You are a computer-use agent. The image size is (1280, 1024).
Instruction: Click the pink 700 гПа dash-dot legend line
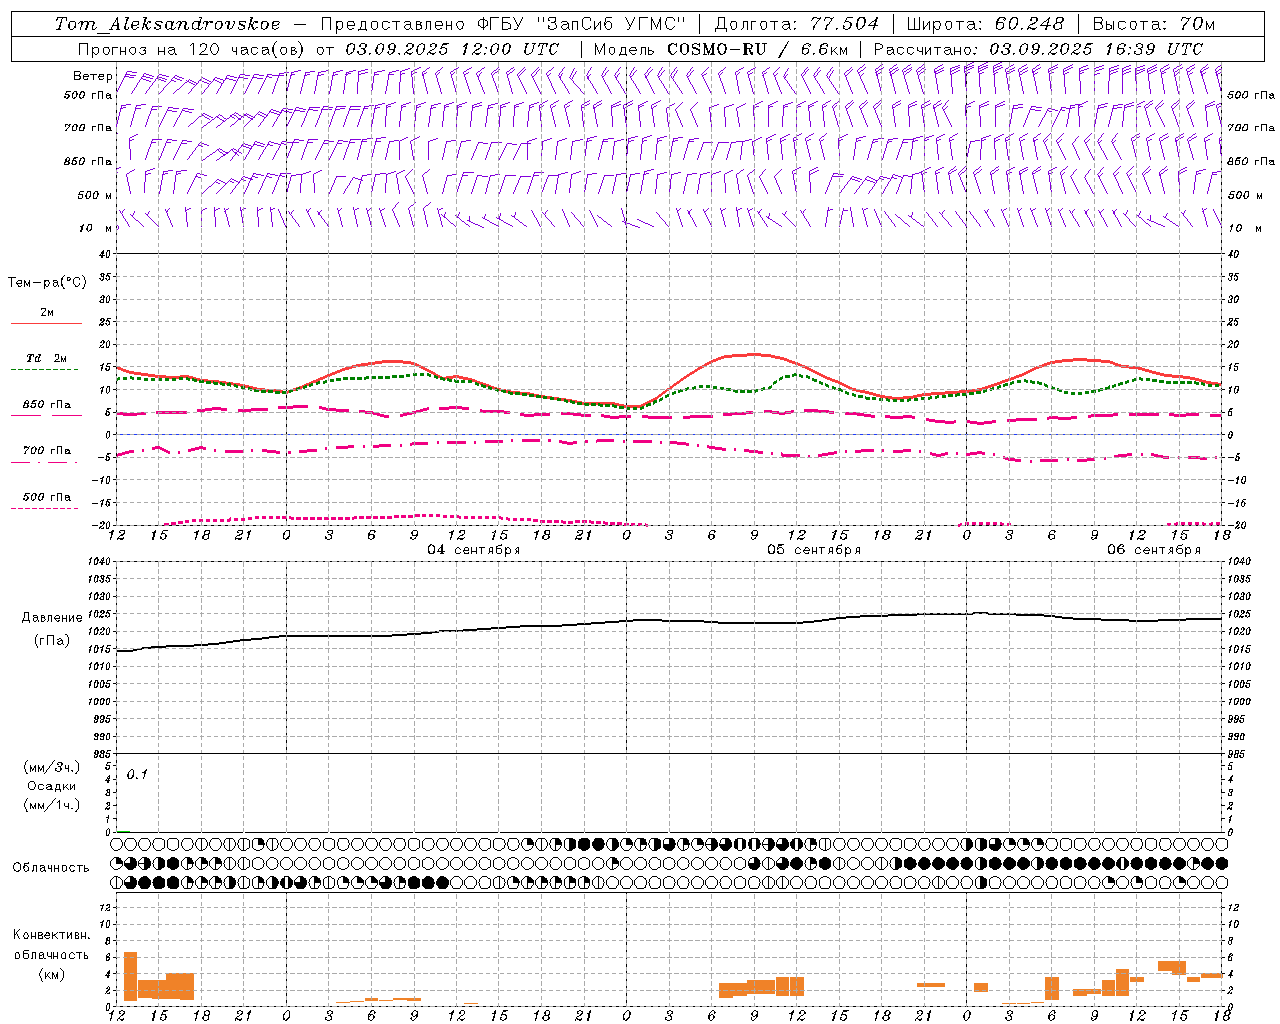click(44, 463)
